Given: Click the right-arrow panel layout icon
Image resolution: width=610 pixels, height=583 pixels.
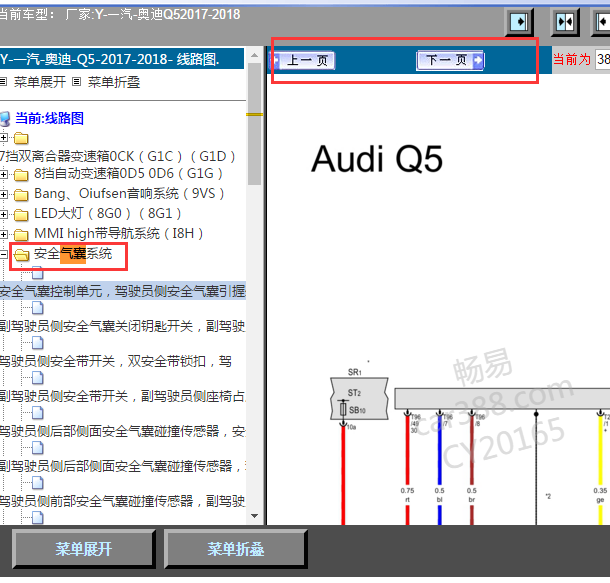Looking at the screenshot, I should pos(519,22).
